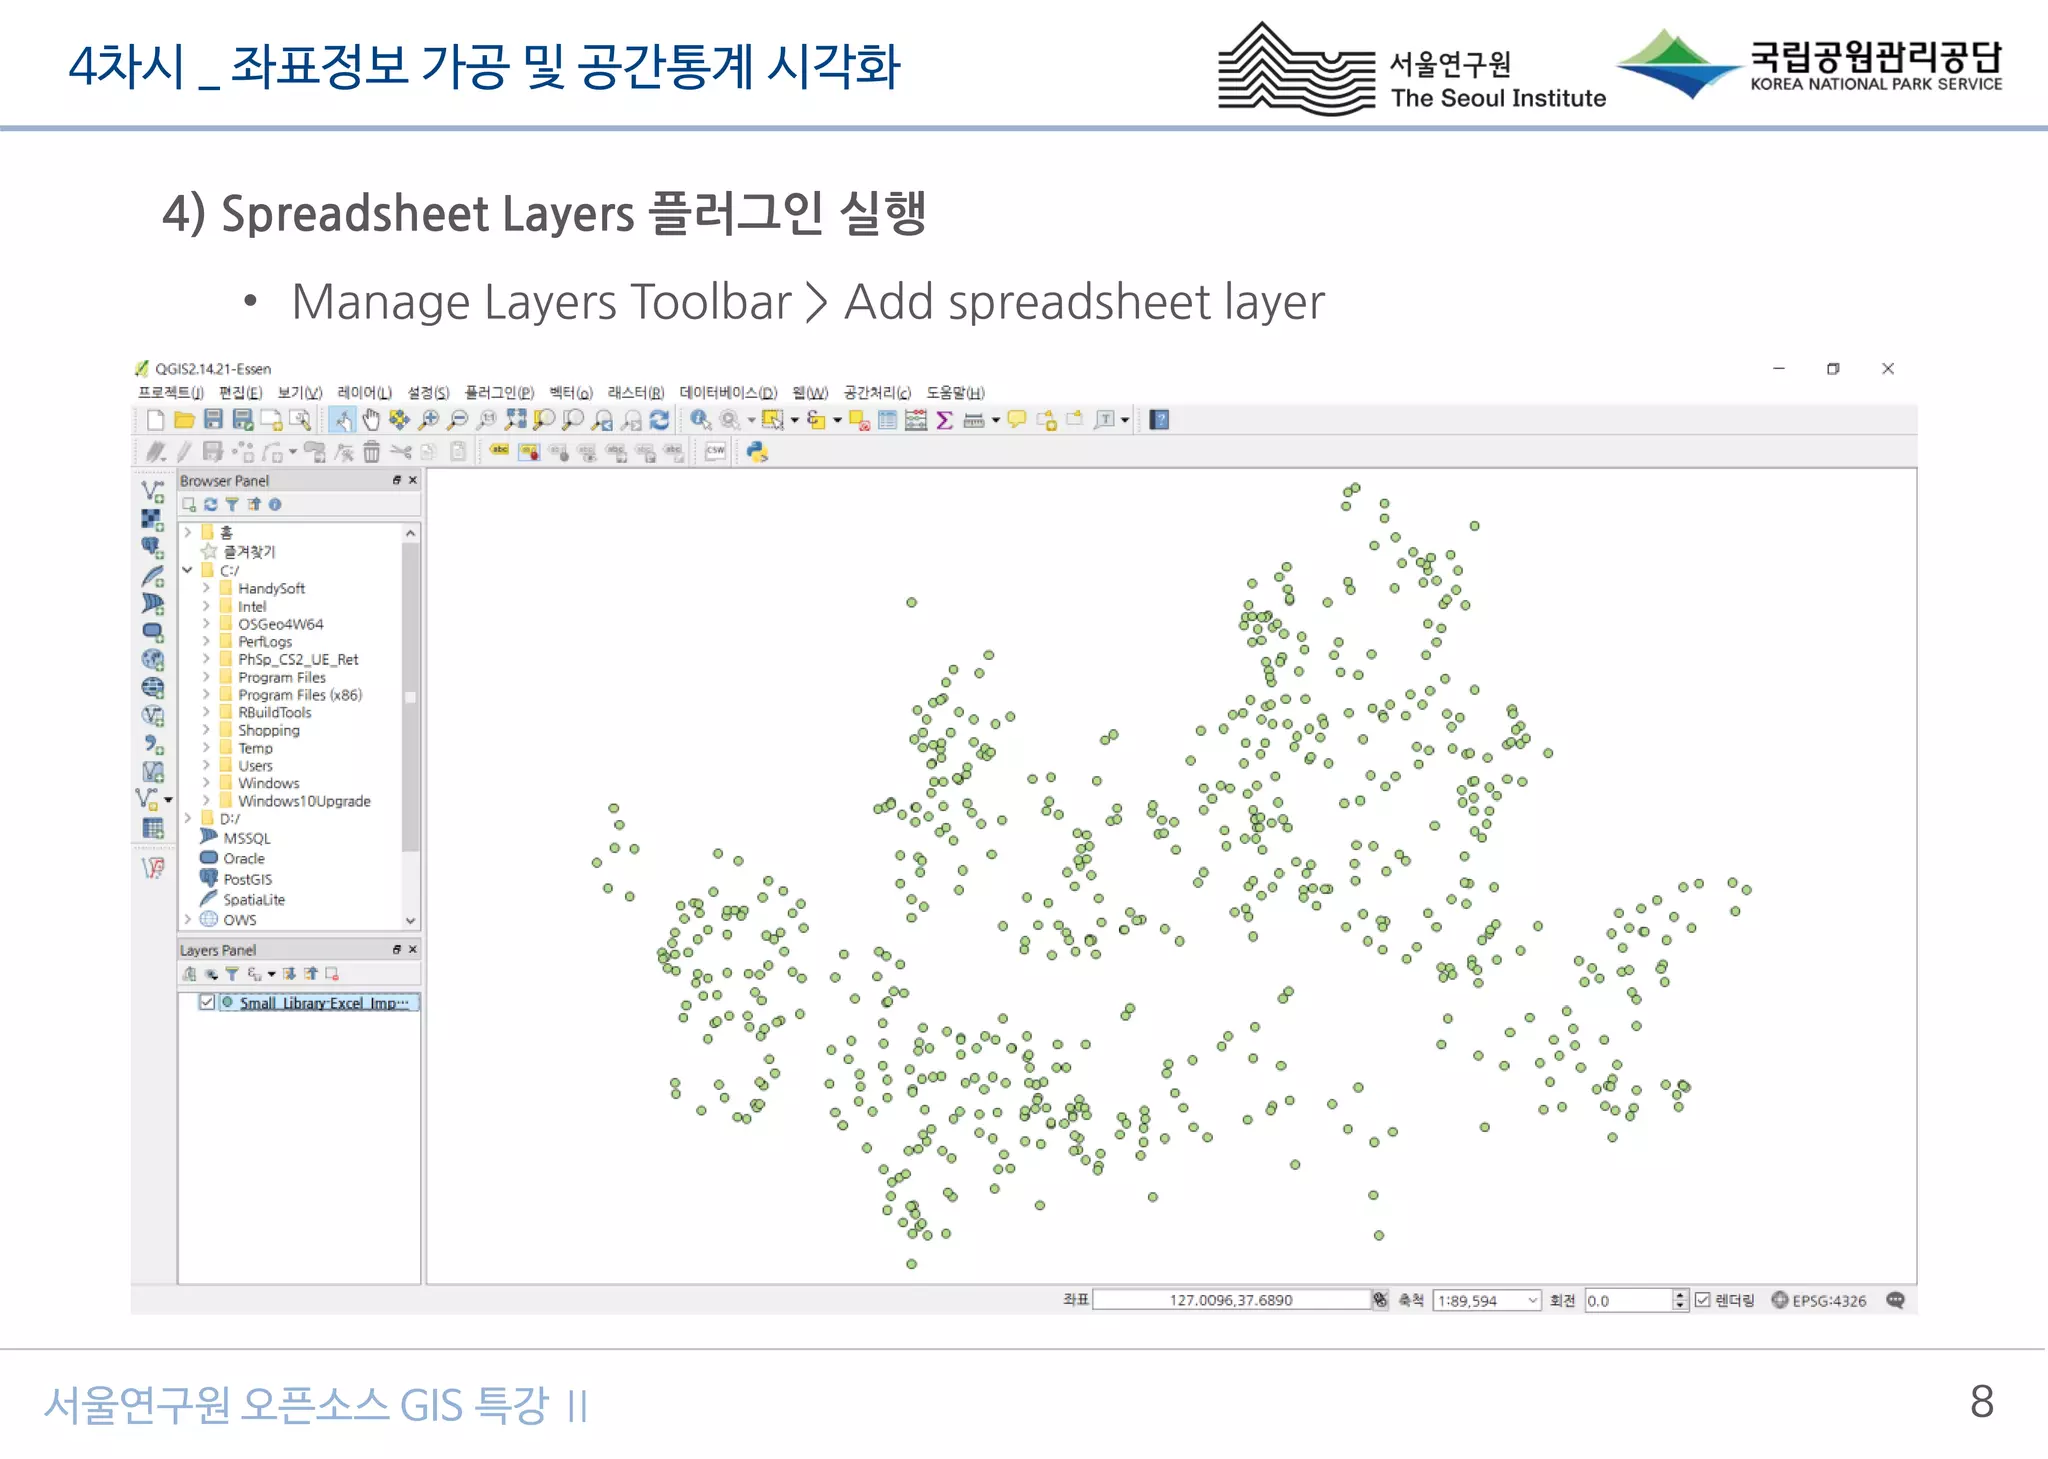Open the select features tool dropdown arrow
The width and height of the screenshot is (2048, 1459).
click(x=795, y=420)
